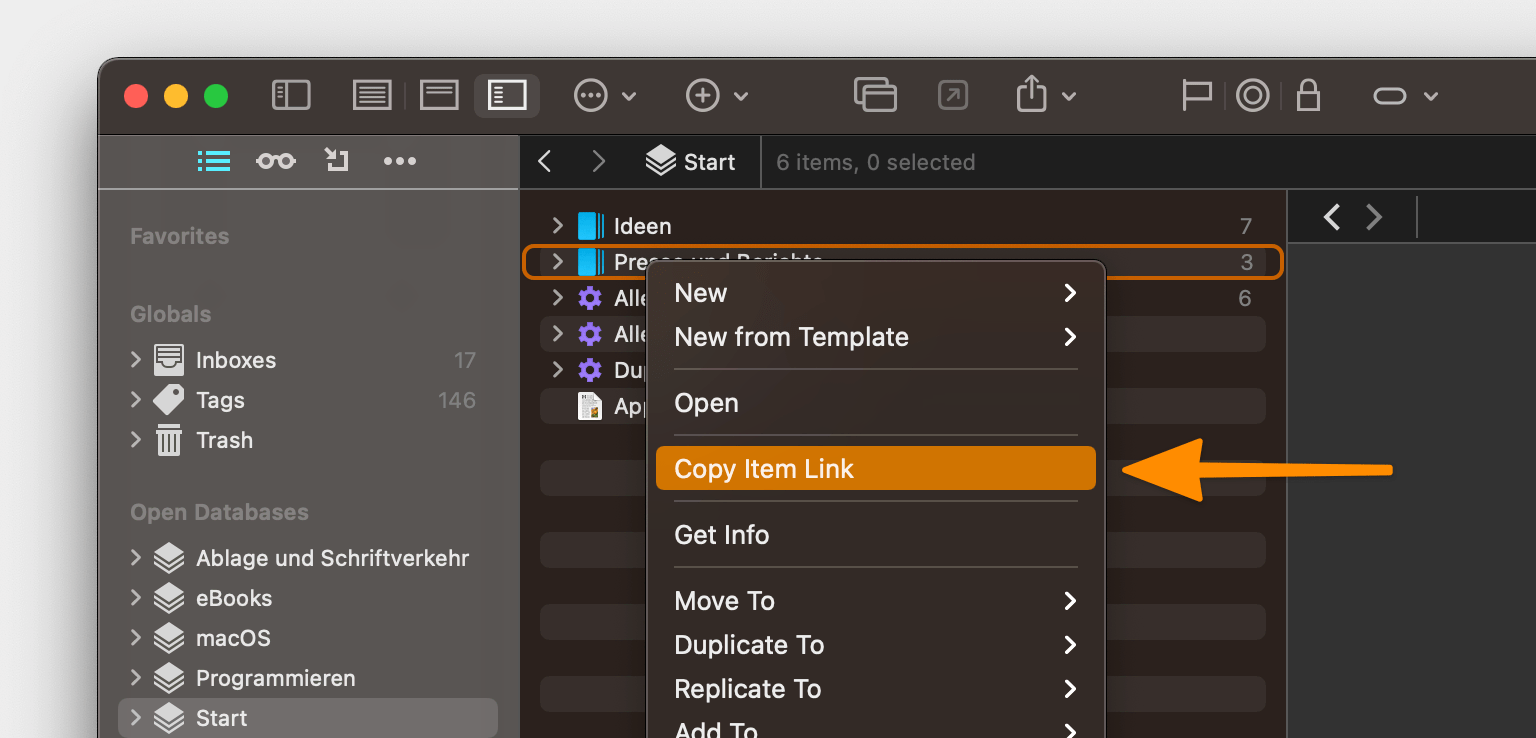
Task: Open the label pill dropdown
Action: 1405,96
